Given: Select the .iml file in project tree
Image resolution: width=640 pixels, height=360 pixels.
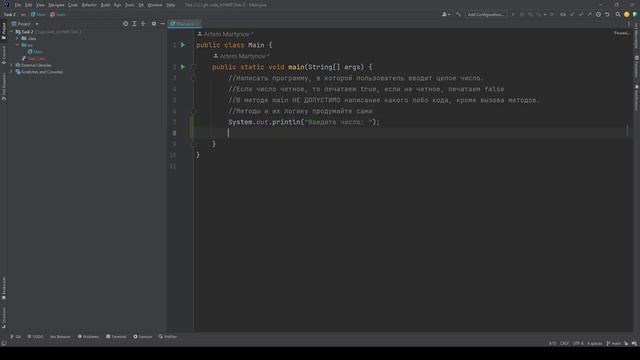Looking at the screenshot, I should tap(33, 58).
